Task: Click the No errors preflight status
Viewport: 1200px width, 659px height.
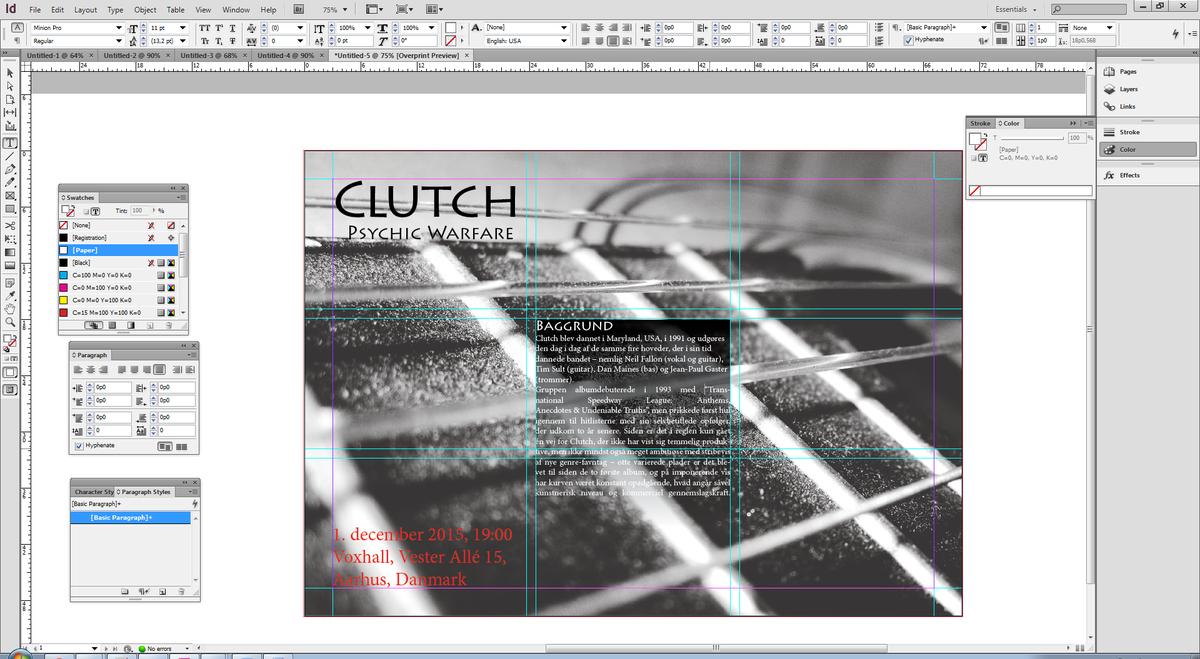Action: click(x=159, y=649)
